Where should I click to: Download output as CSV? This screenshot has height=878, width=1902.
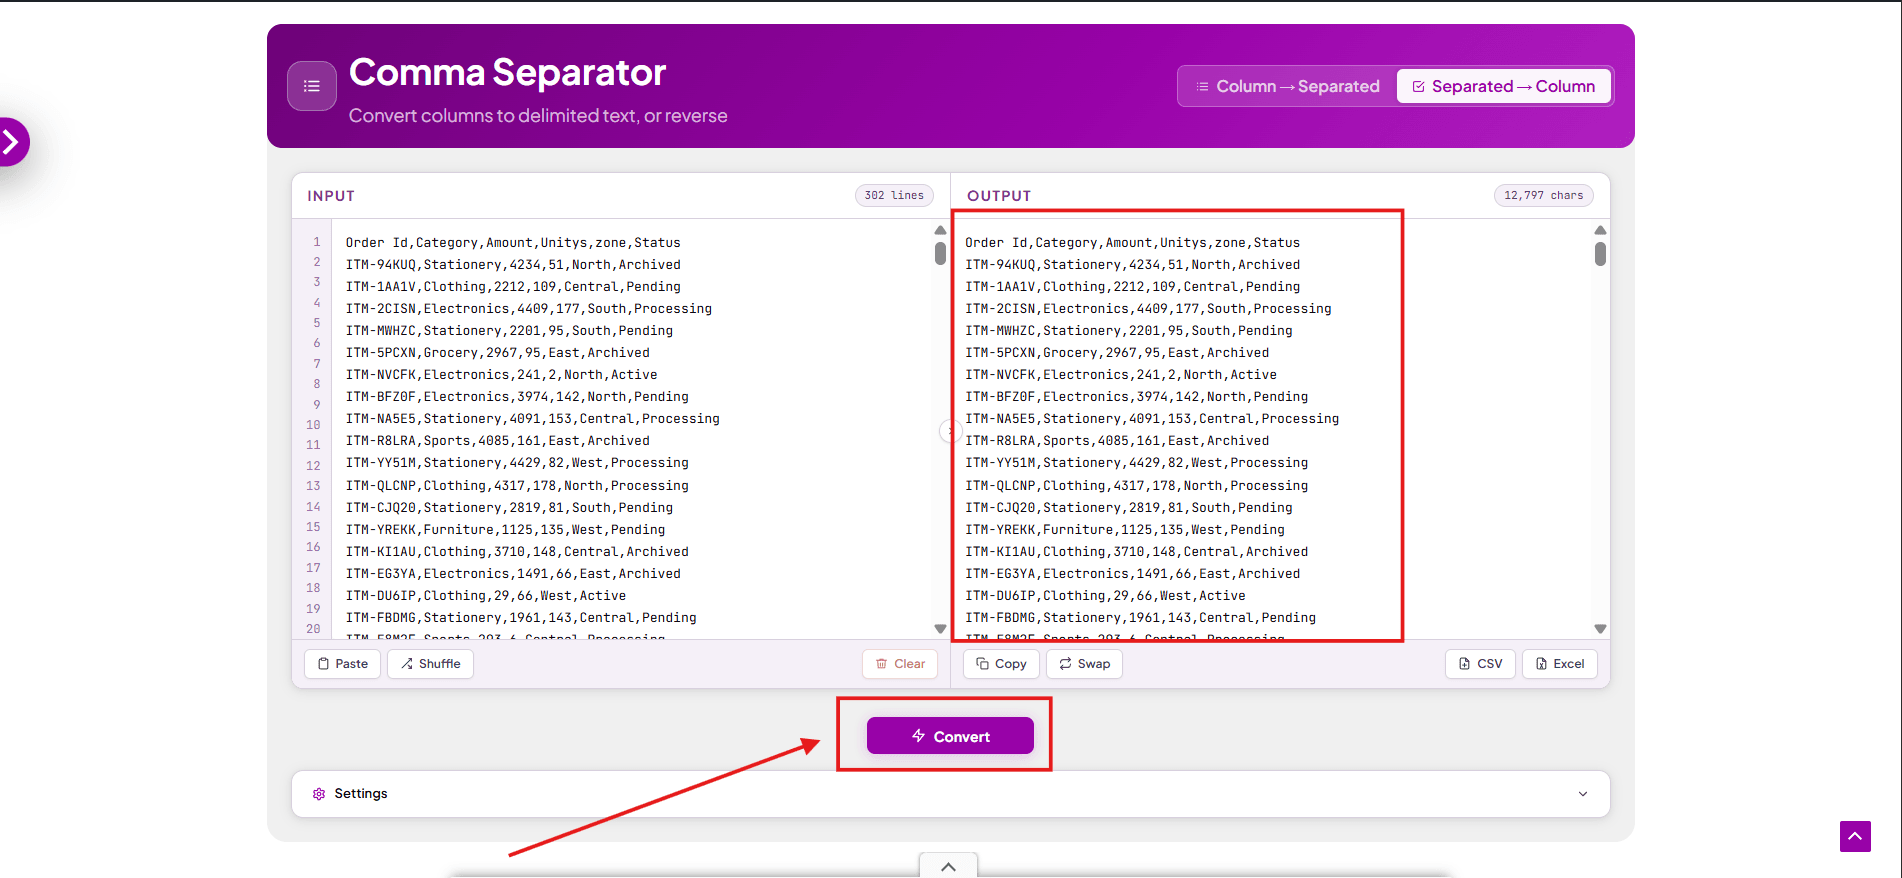[1480, 664]
